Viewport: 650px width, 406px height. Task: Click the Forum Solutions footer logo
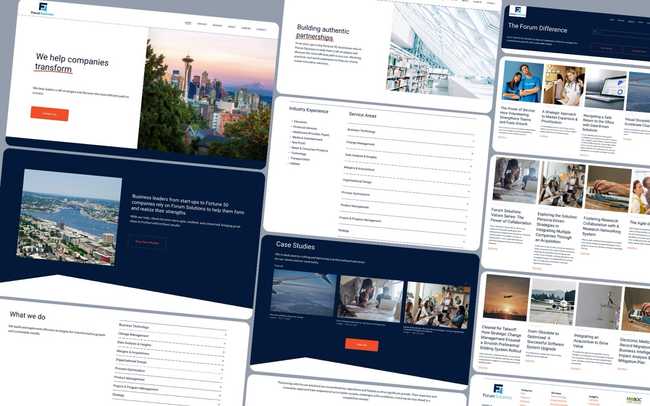click(498, 392)
